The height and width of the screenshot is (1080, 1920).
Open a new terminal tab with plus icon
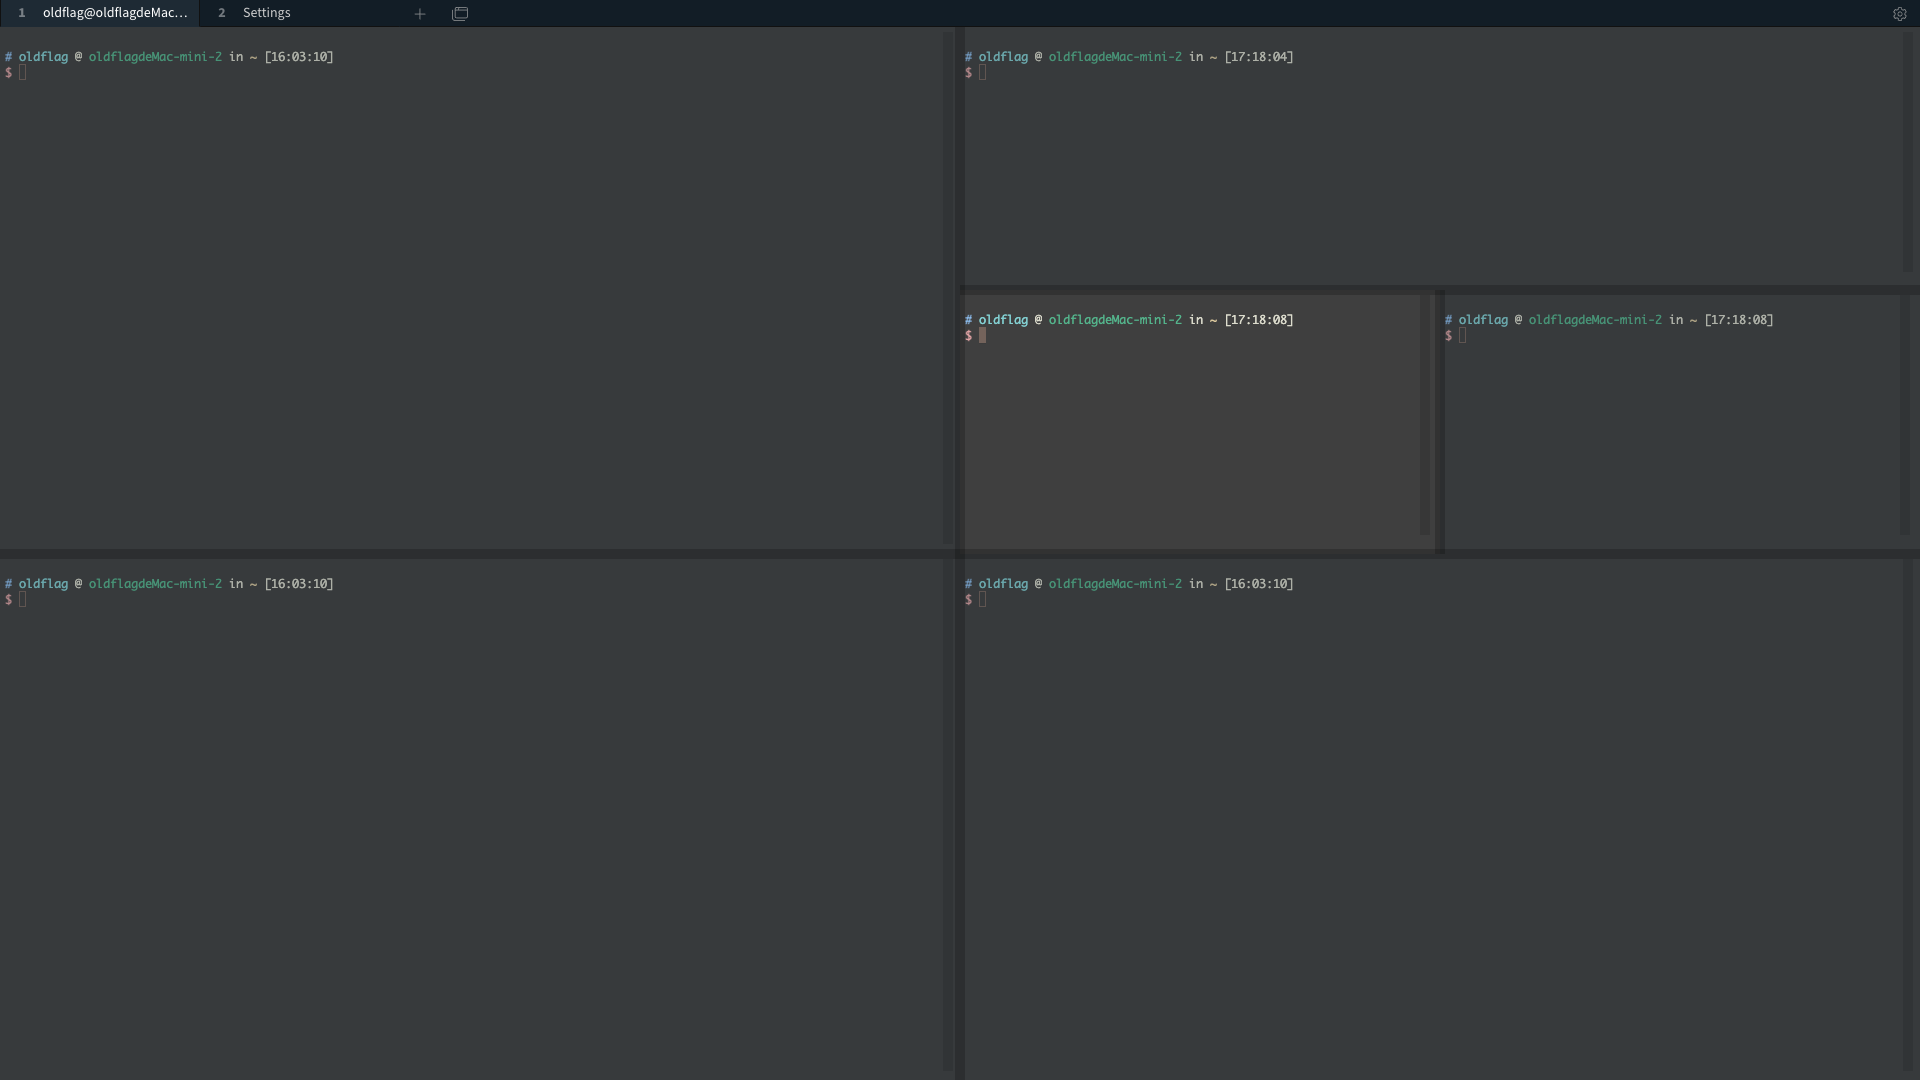[x=419, y=14]
